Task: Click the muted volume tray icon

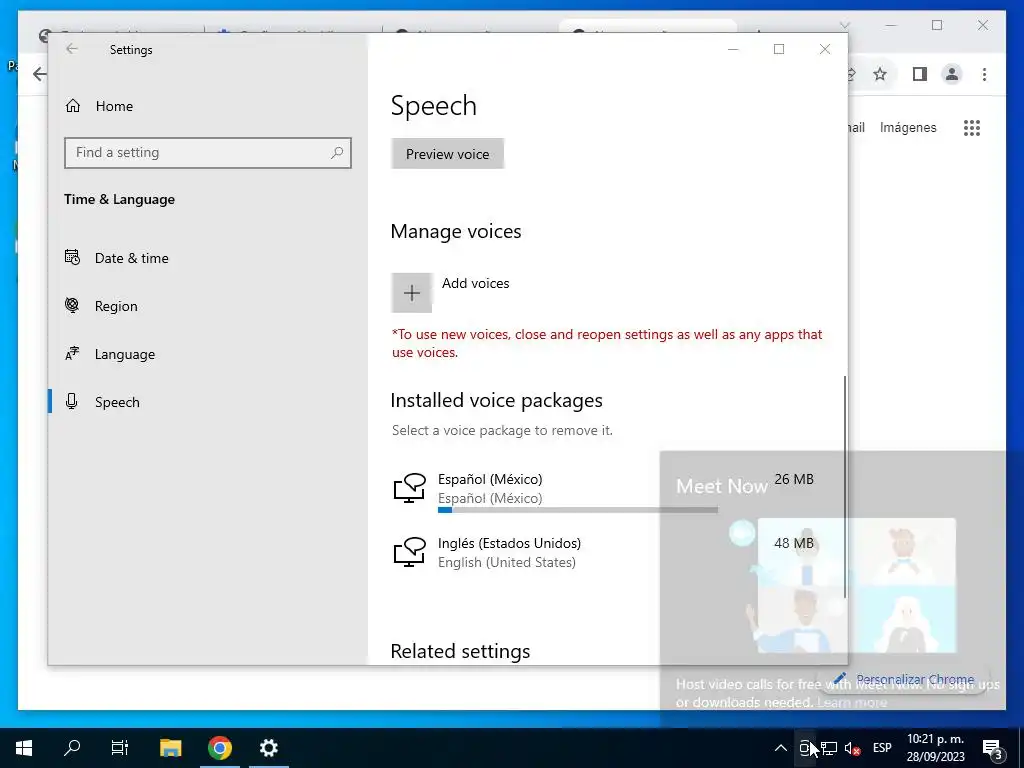Action: point(852,748)
